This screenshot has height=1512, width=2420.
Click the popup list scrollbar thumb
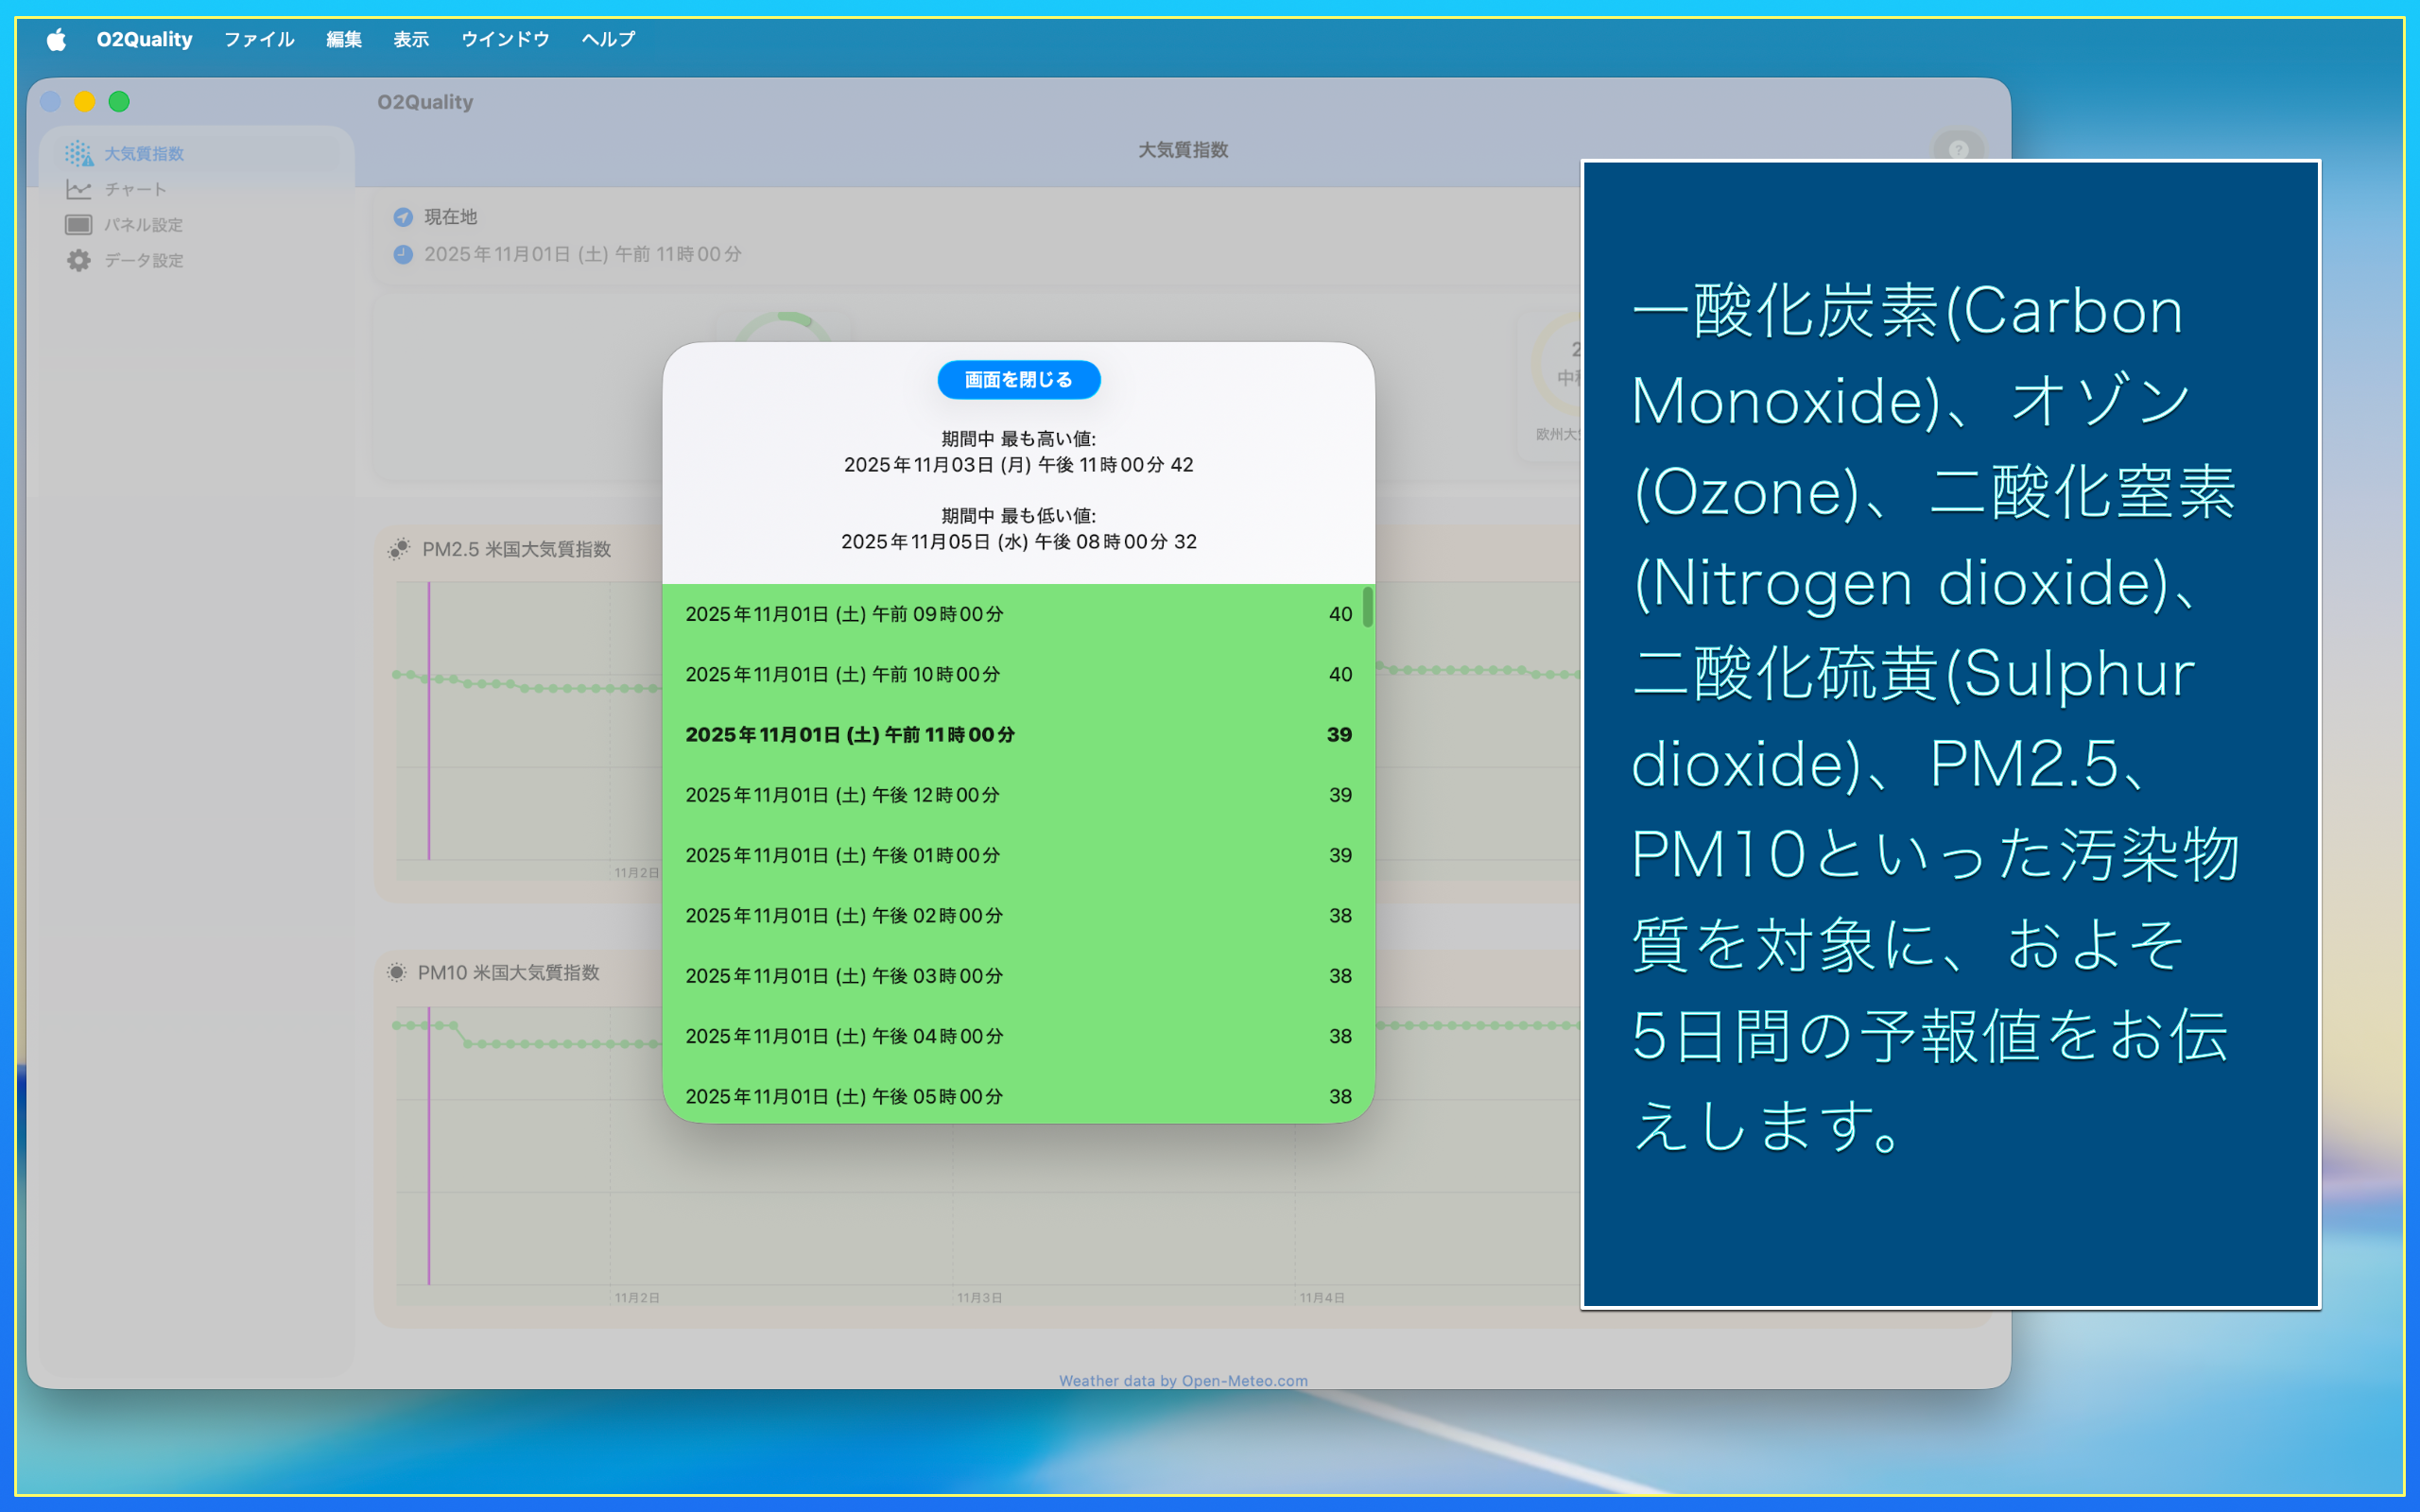coord(1367,607)
